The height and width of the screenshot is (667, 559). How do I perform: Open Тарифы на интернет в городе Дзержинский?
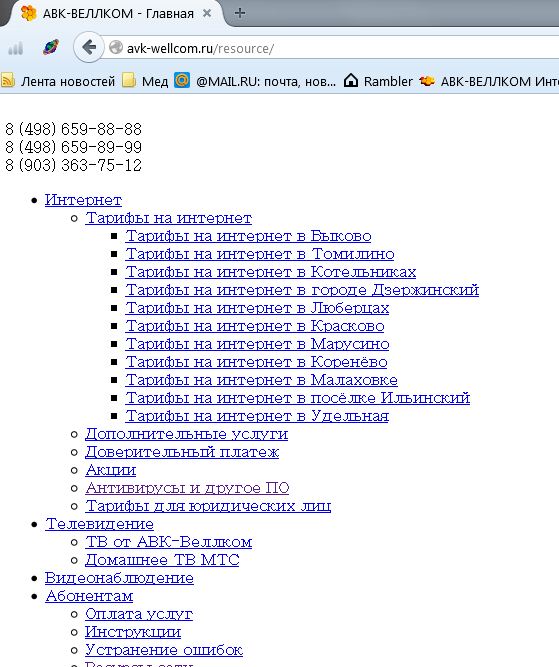pos(302,290)
